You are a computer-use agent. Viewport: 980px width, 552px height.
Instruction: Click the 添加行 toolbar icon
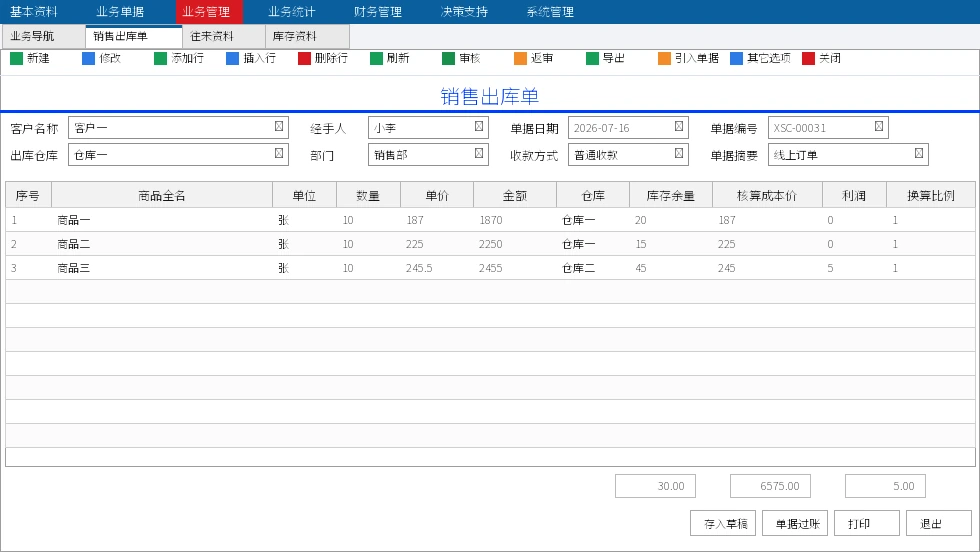pyautogui.click(x=161, y=58)
